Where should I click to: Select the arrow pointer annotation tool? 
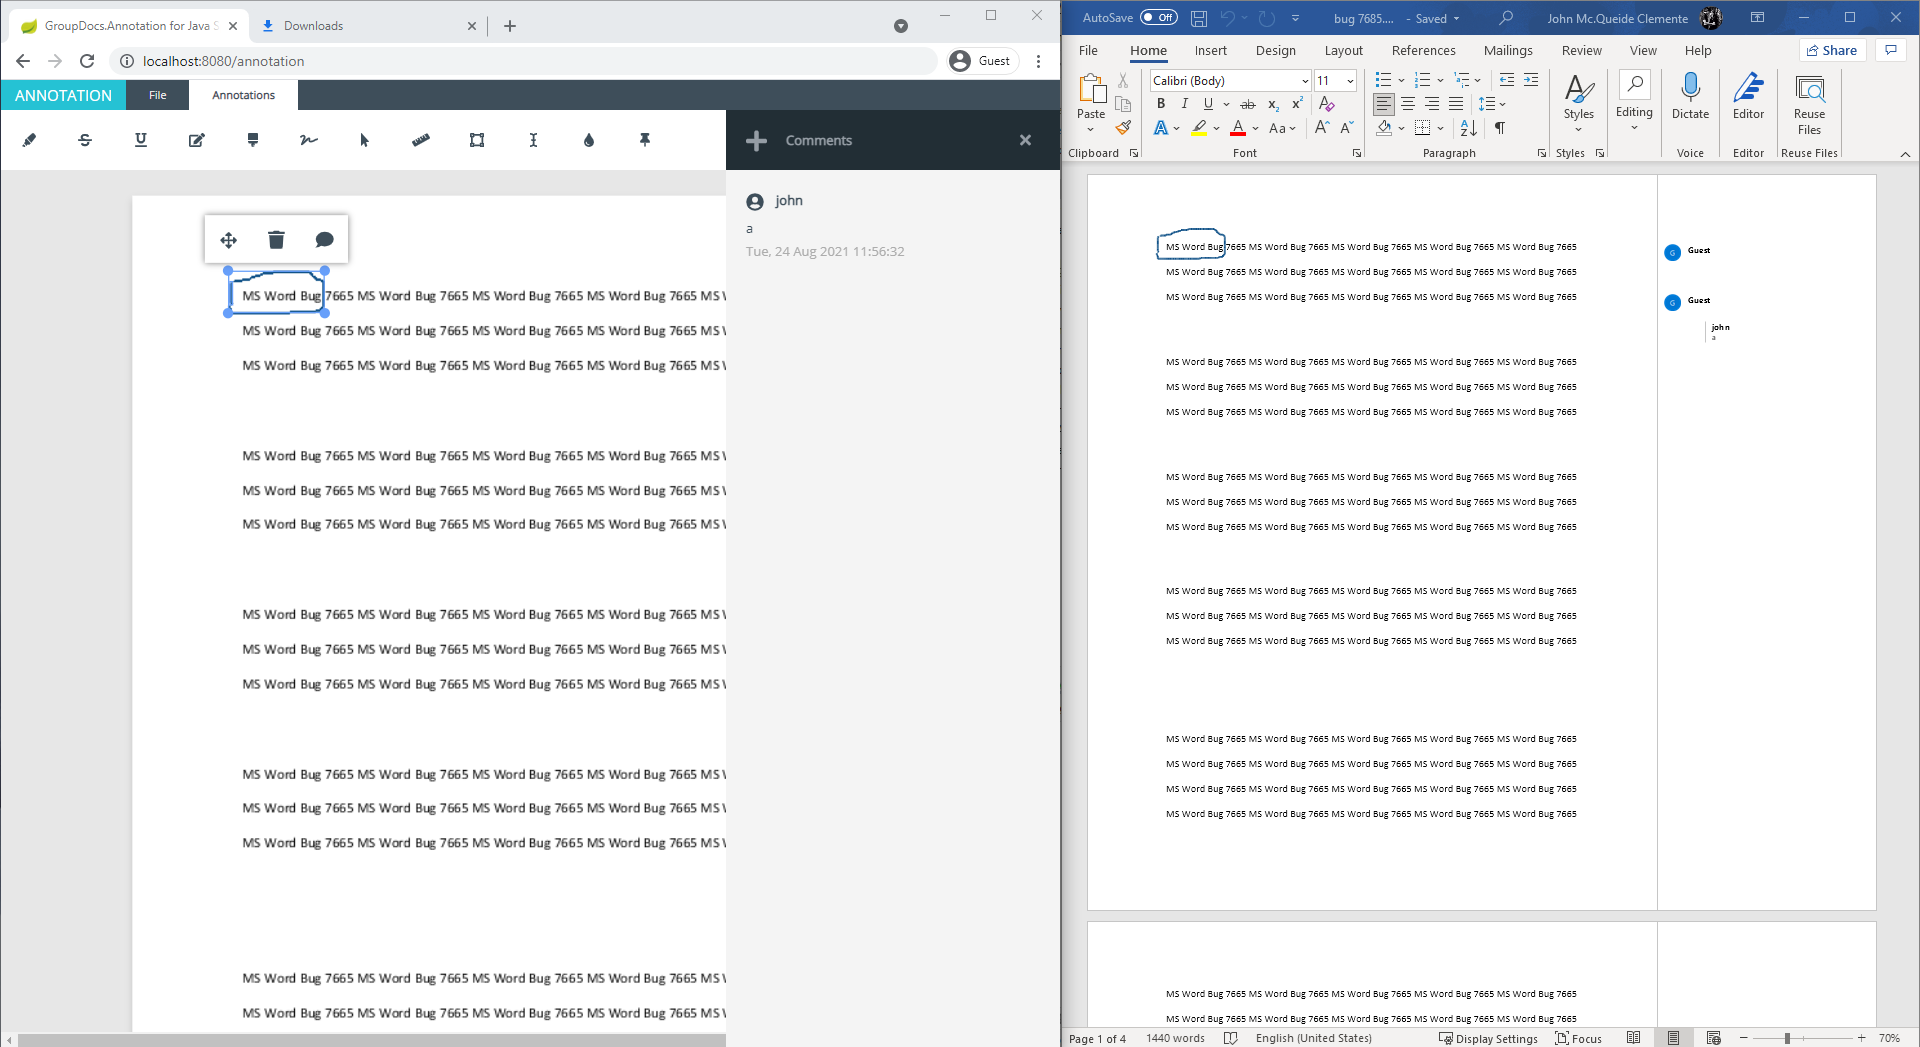tap(363, 140)
